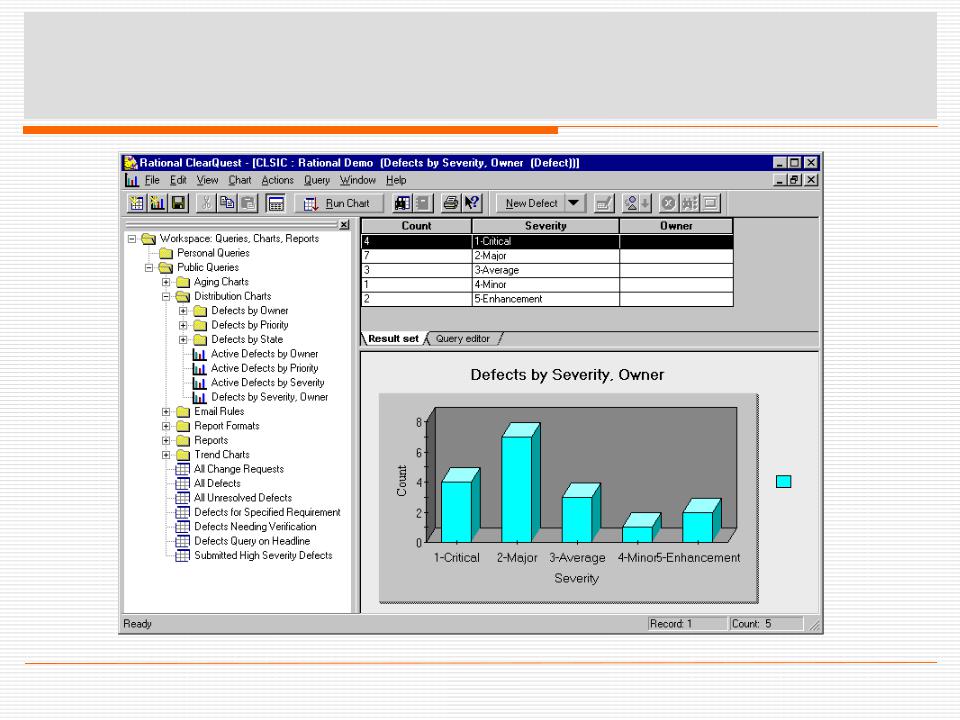Click the New Query toolbar icon

click(137, 203)
